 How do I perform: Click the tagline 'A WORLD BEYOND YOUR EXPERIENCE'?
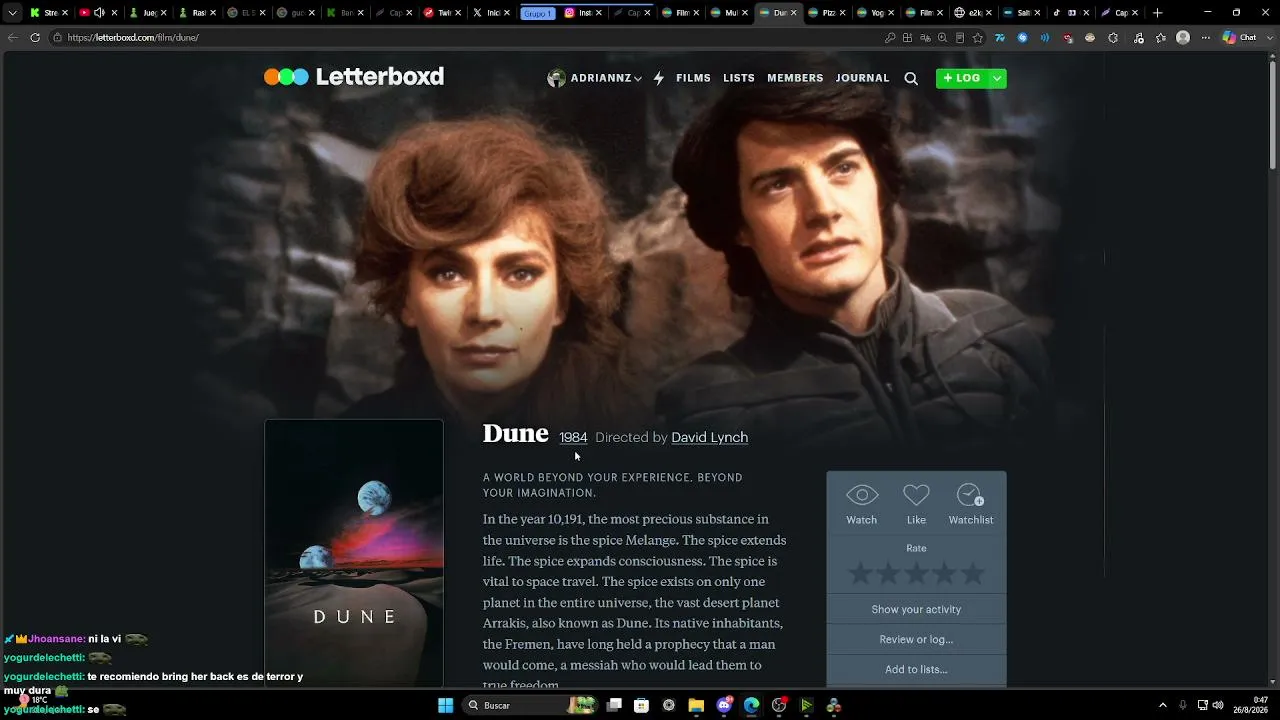pos(612,485)
